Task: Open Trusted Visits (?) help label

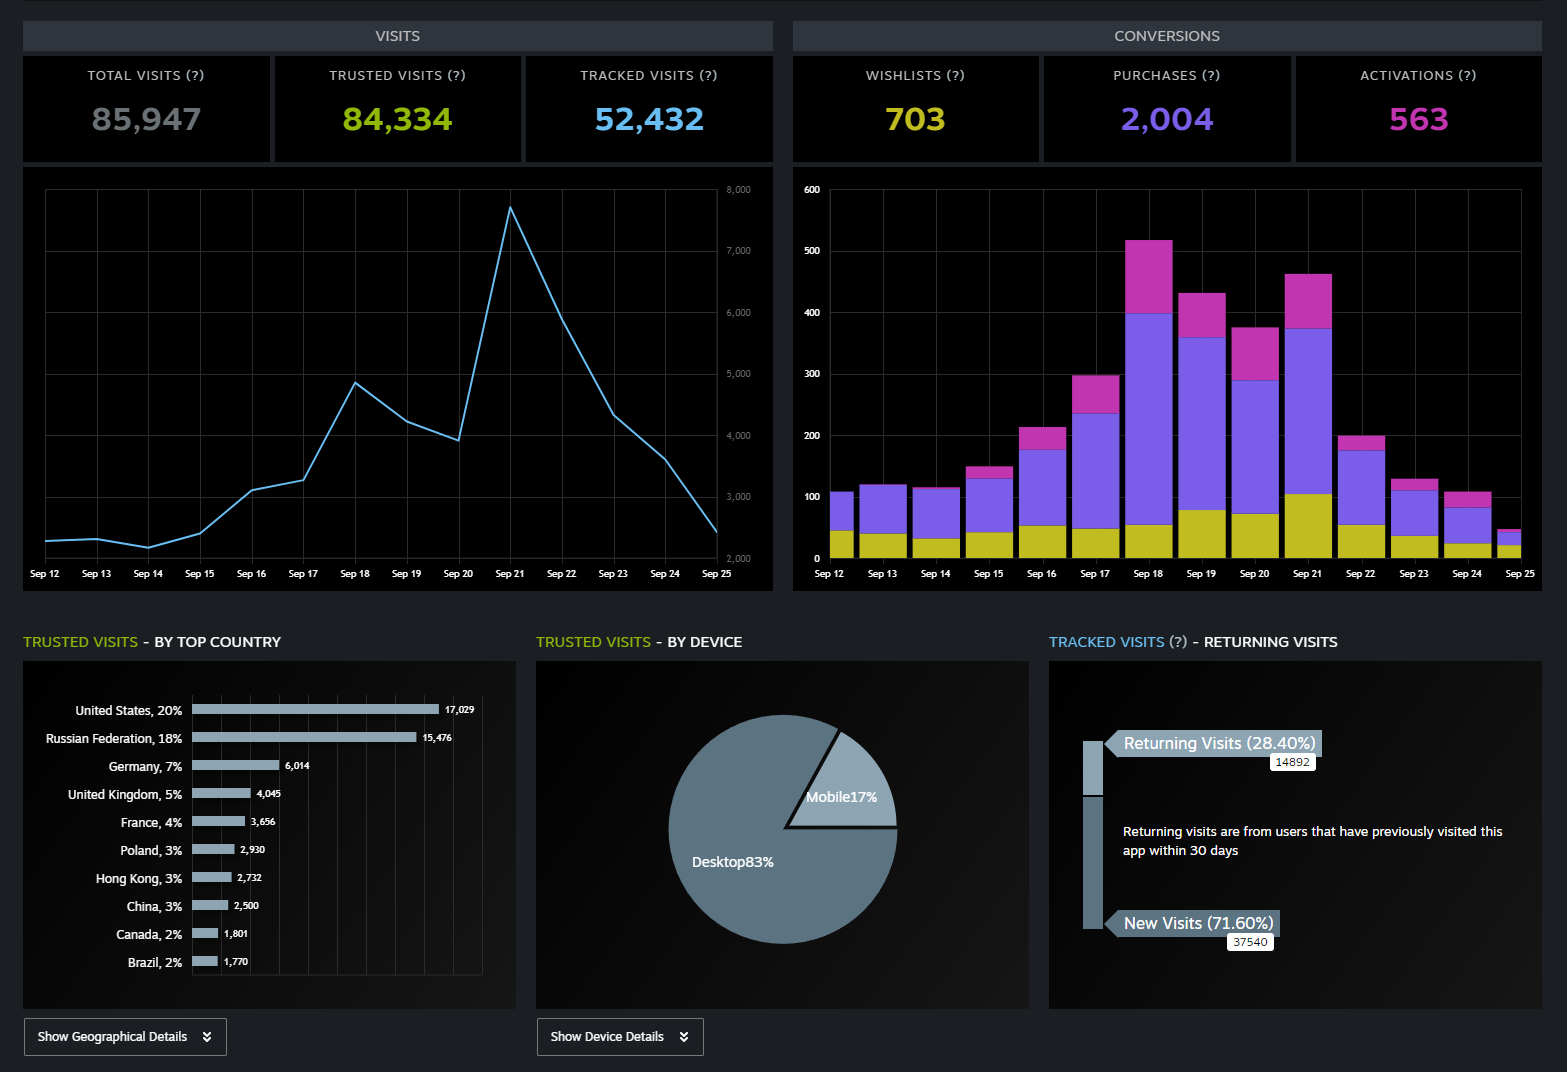Action: click(x=398, y=76)
